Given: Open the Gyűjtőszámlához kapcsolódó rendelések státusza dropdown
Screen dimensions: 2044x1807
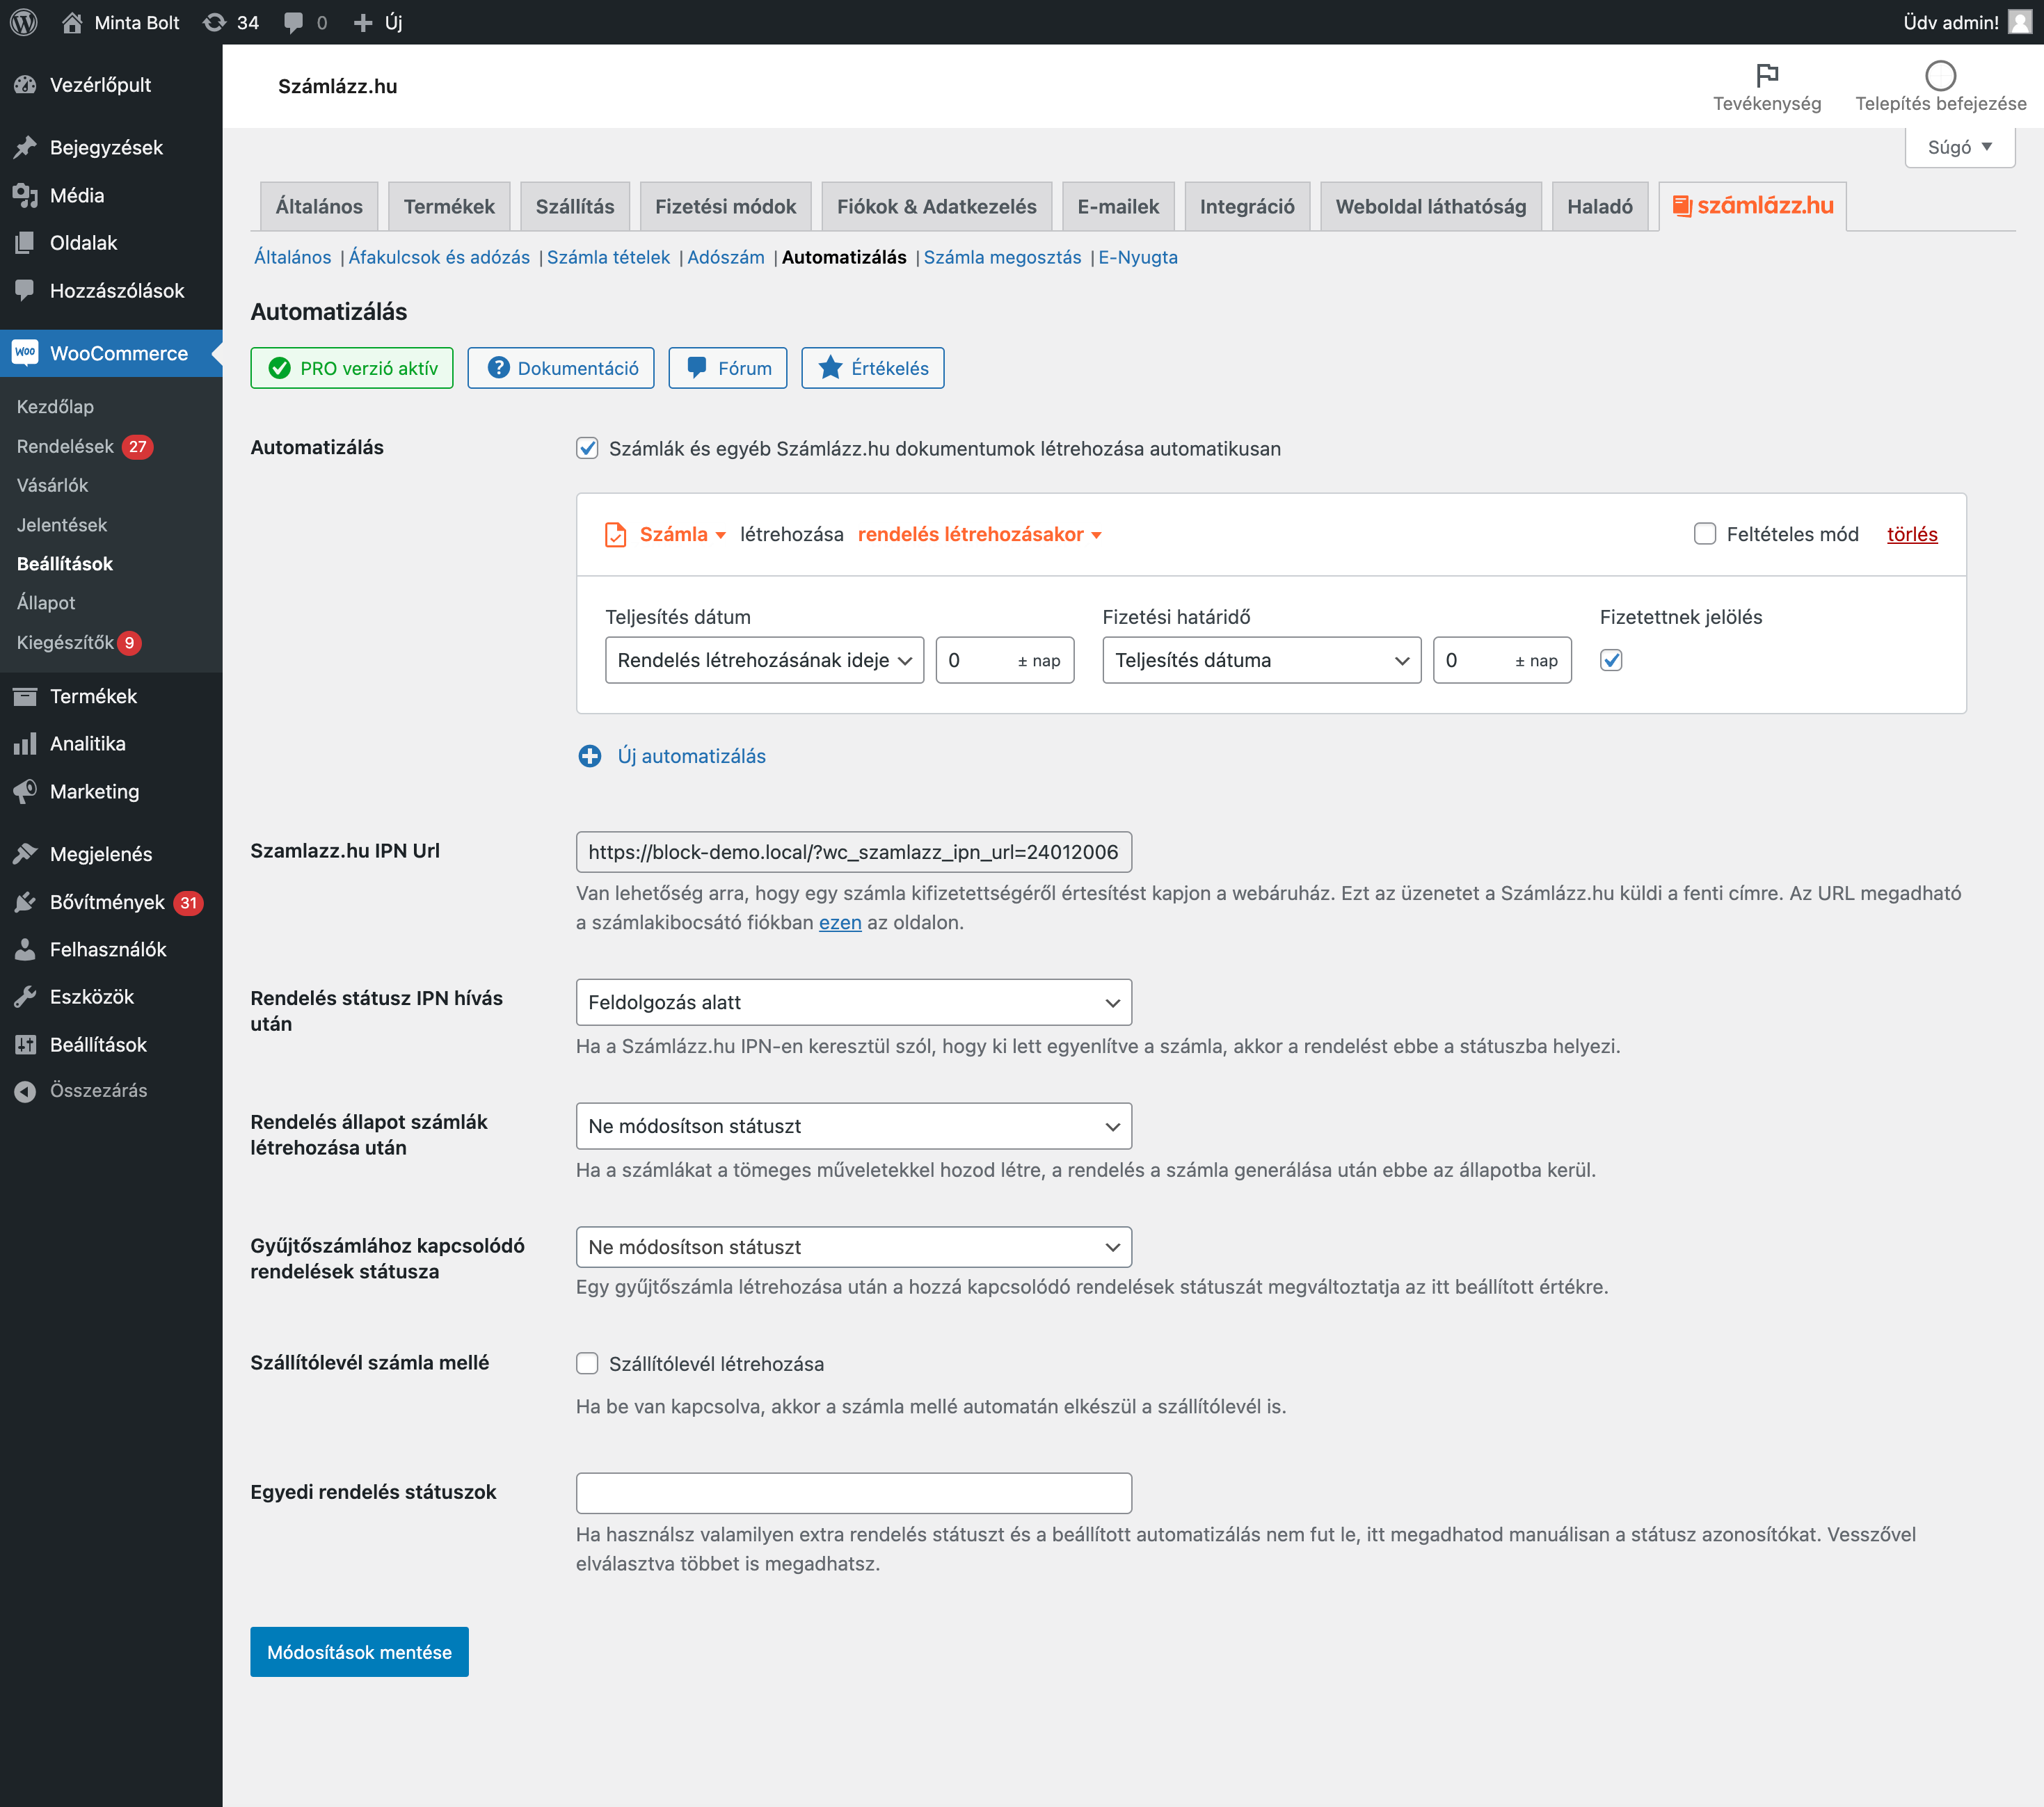Looking at the screenshot, I should 854,1247.
